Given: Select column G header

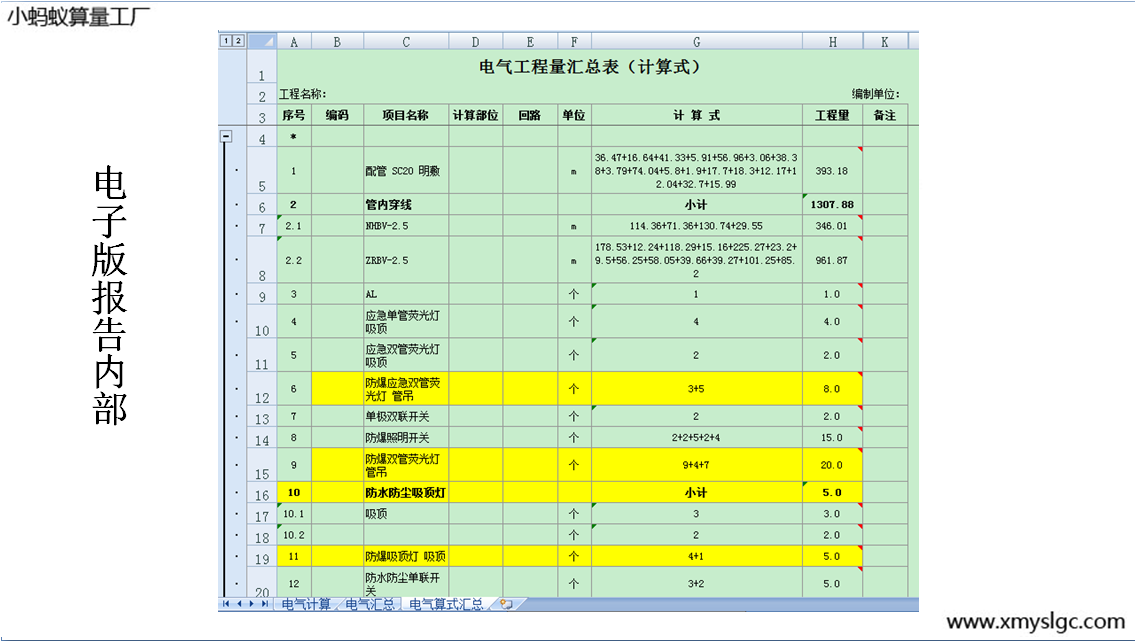Looking at the screenshot, I should 696,41.
